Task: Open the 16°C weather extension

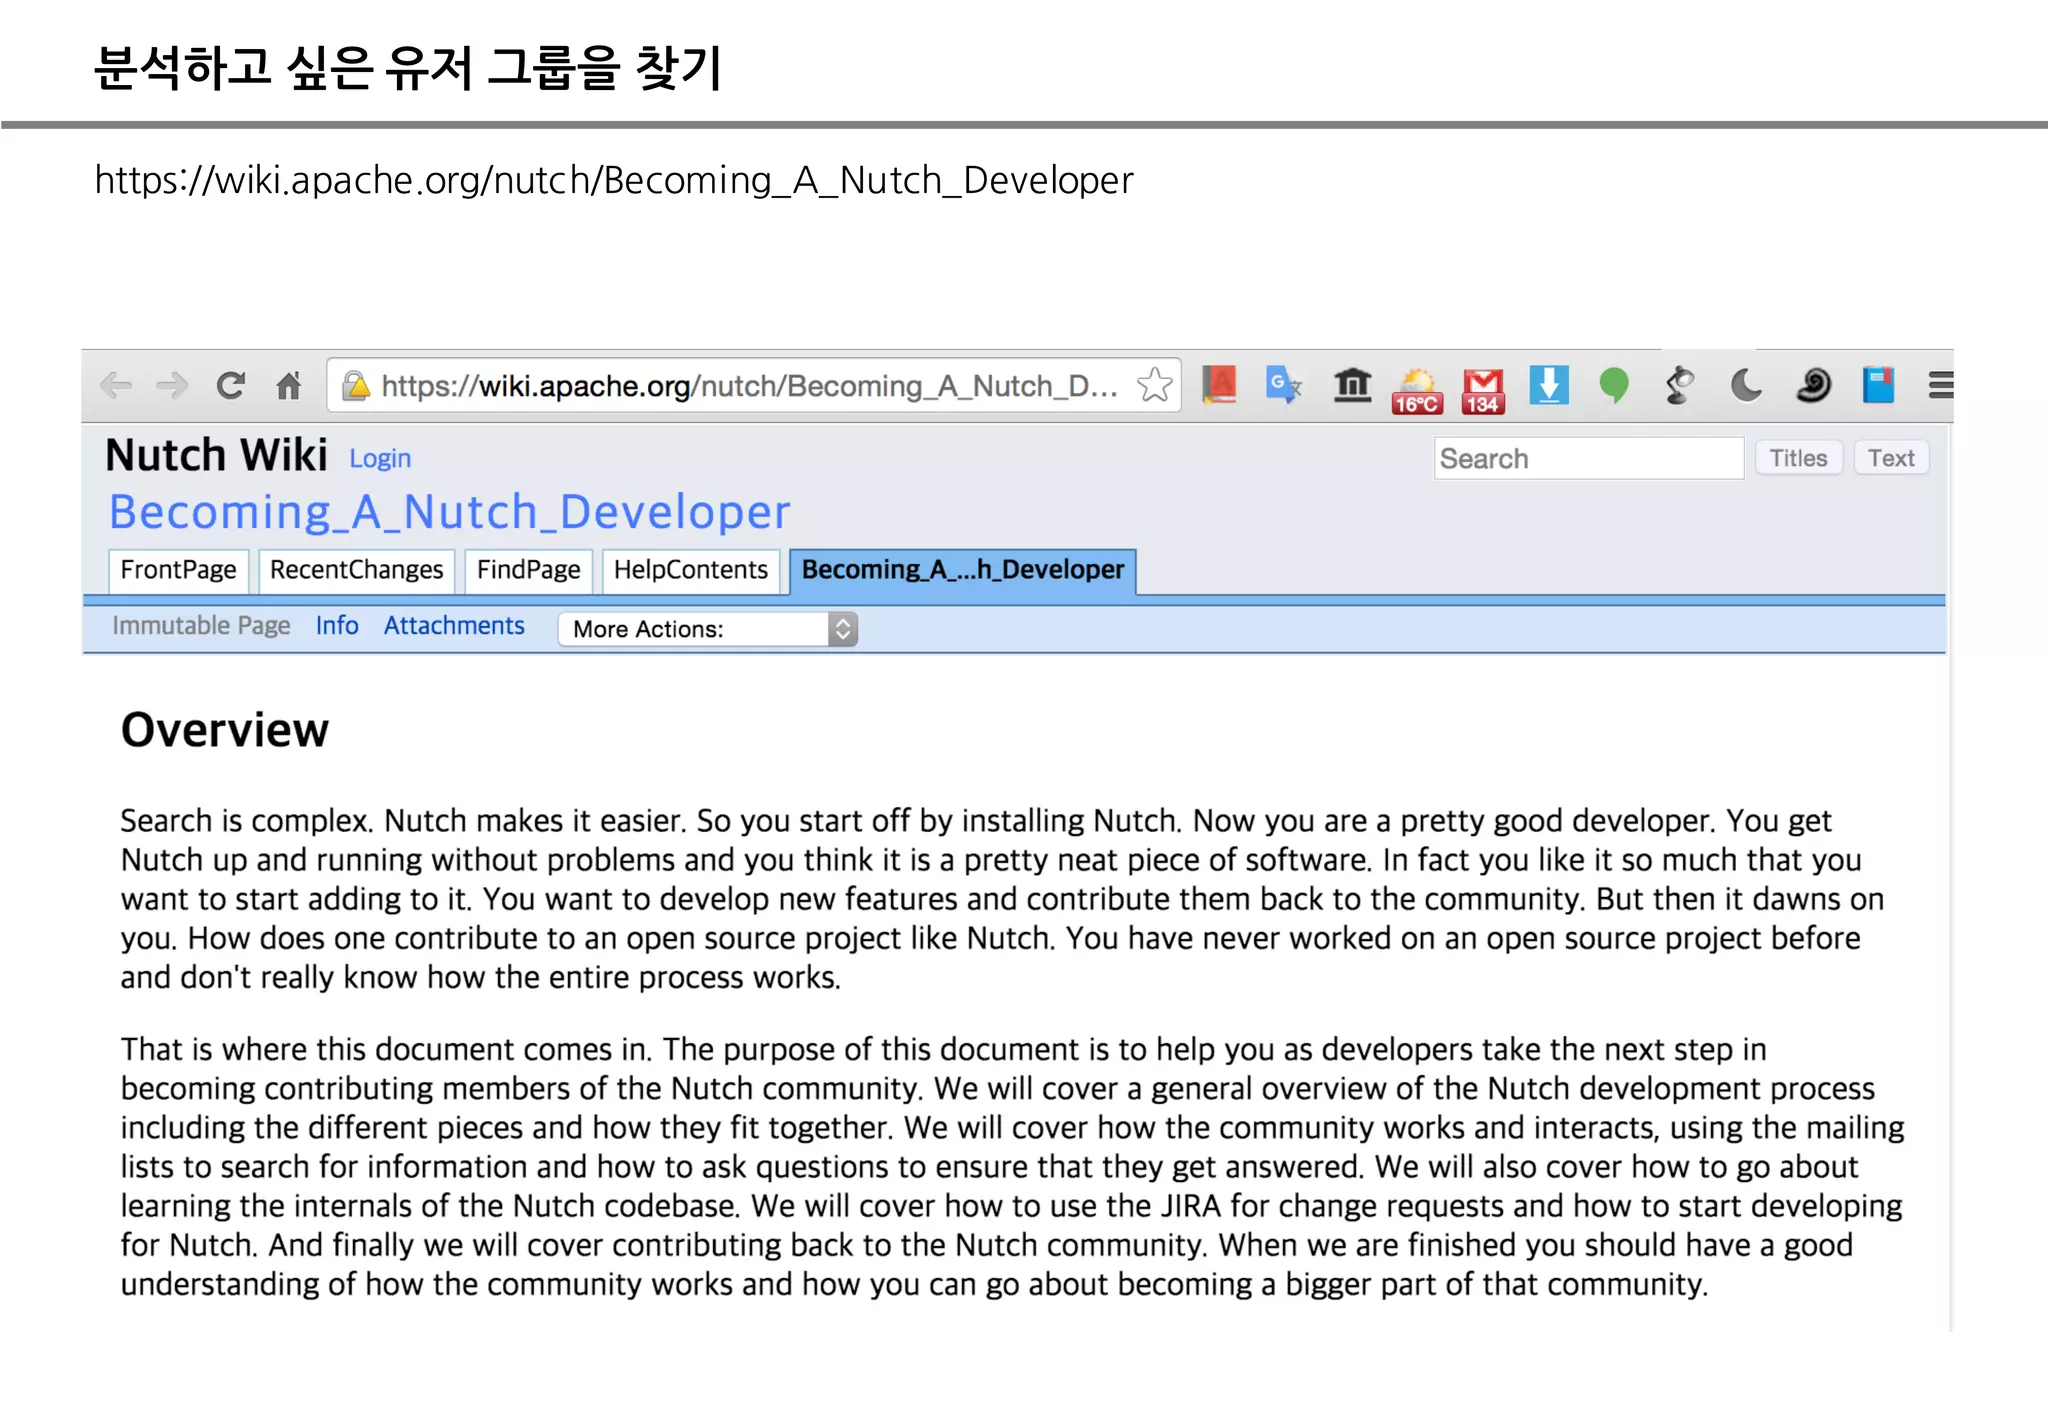Action: 1417,390
